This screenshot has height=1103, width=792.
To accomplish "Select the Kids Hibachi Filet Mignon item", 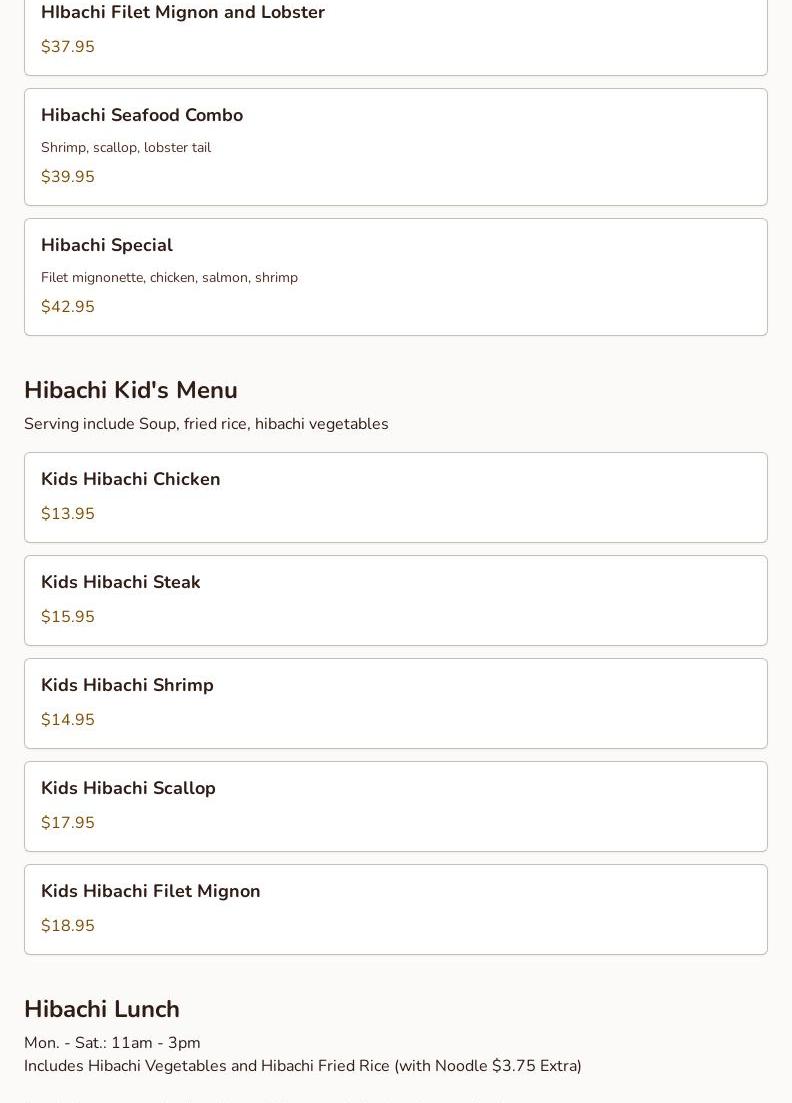I will 151,892.
